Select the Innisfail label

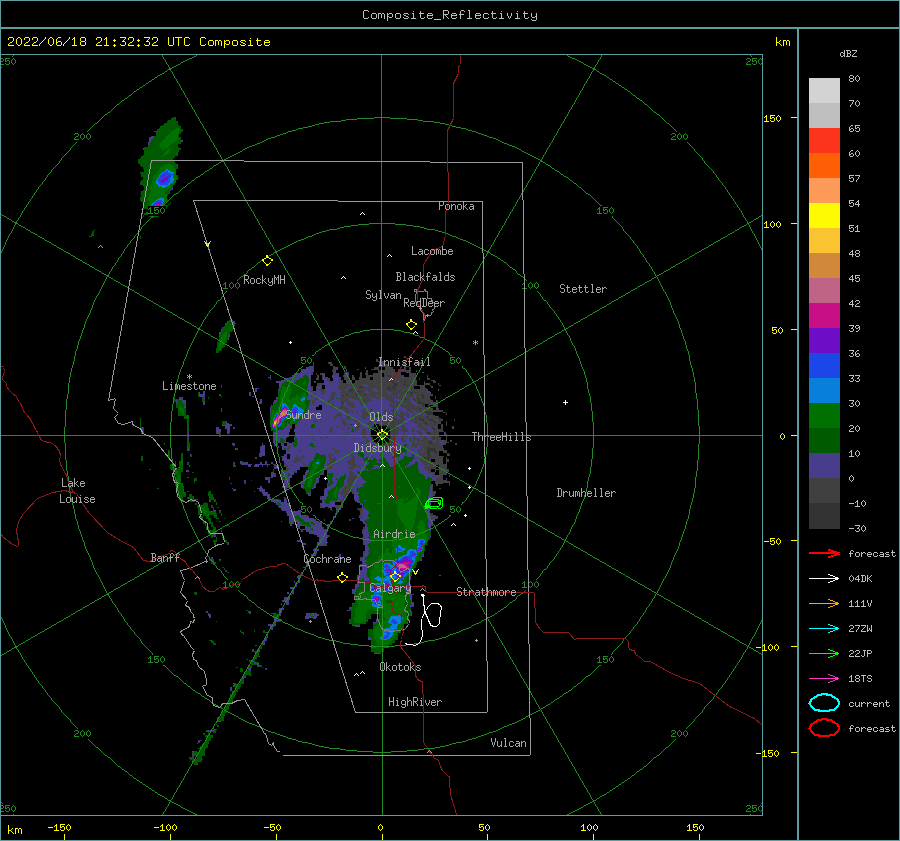(404, 362)
